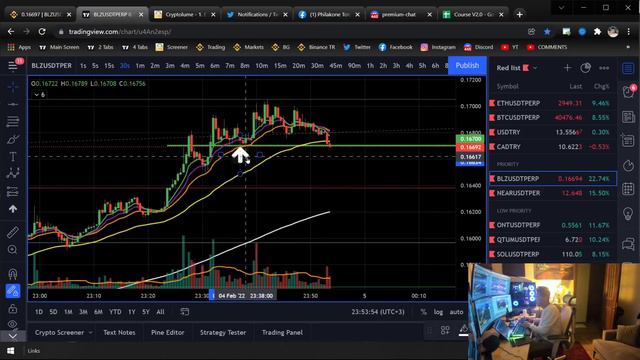This screenshot has width=640, height=360.
Task: Set the chart range to All
Action: pos(160,312)
